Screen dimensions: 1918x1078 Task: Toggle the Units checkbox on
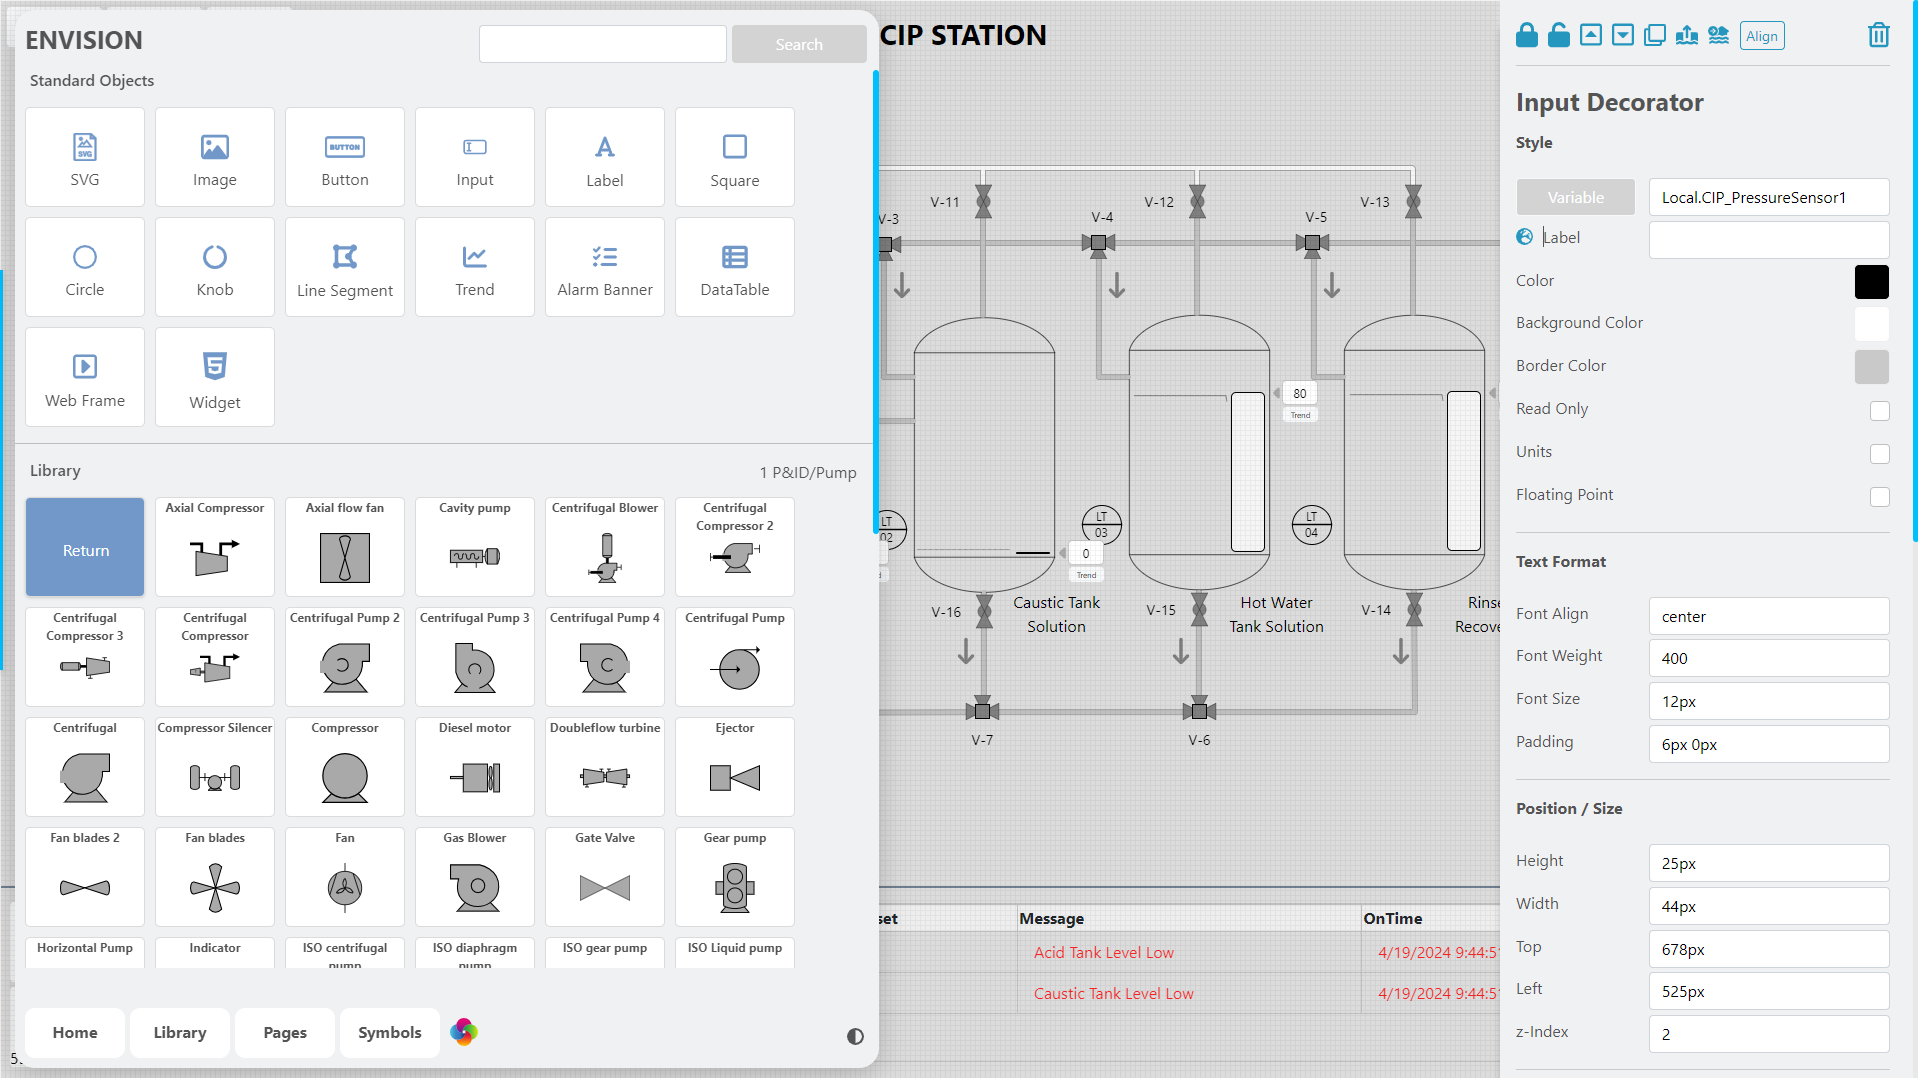coord(1879,454)
